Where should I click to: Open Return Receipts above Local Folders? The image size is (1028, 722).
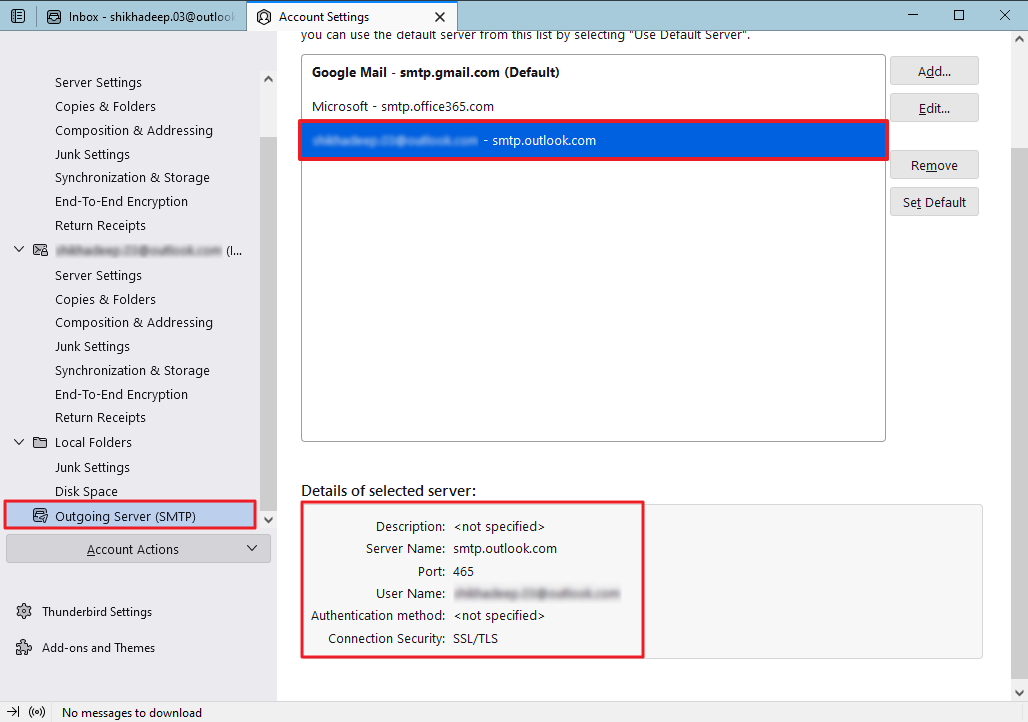100,417
